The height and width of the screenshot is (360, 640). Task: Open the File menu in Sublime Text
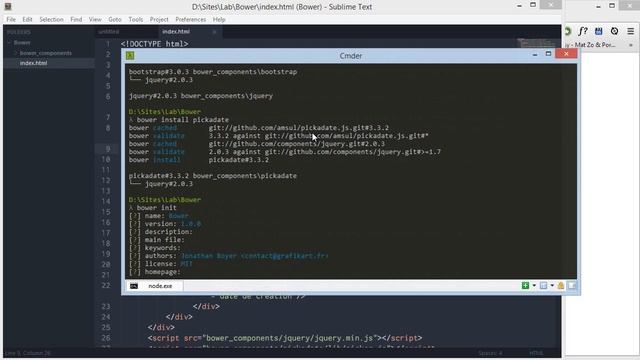click(x=11, y=20)
